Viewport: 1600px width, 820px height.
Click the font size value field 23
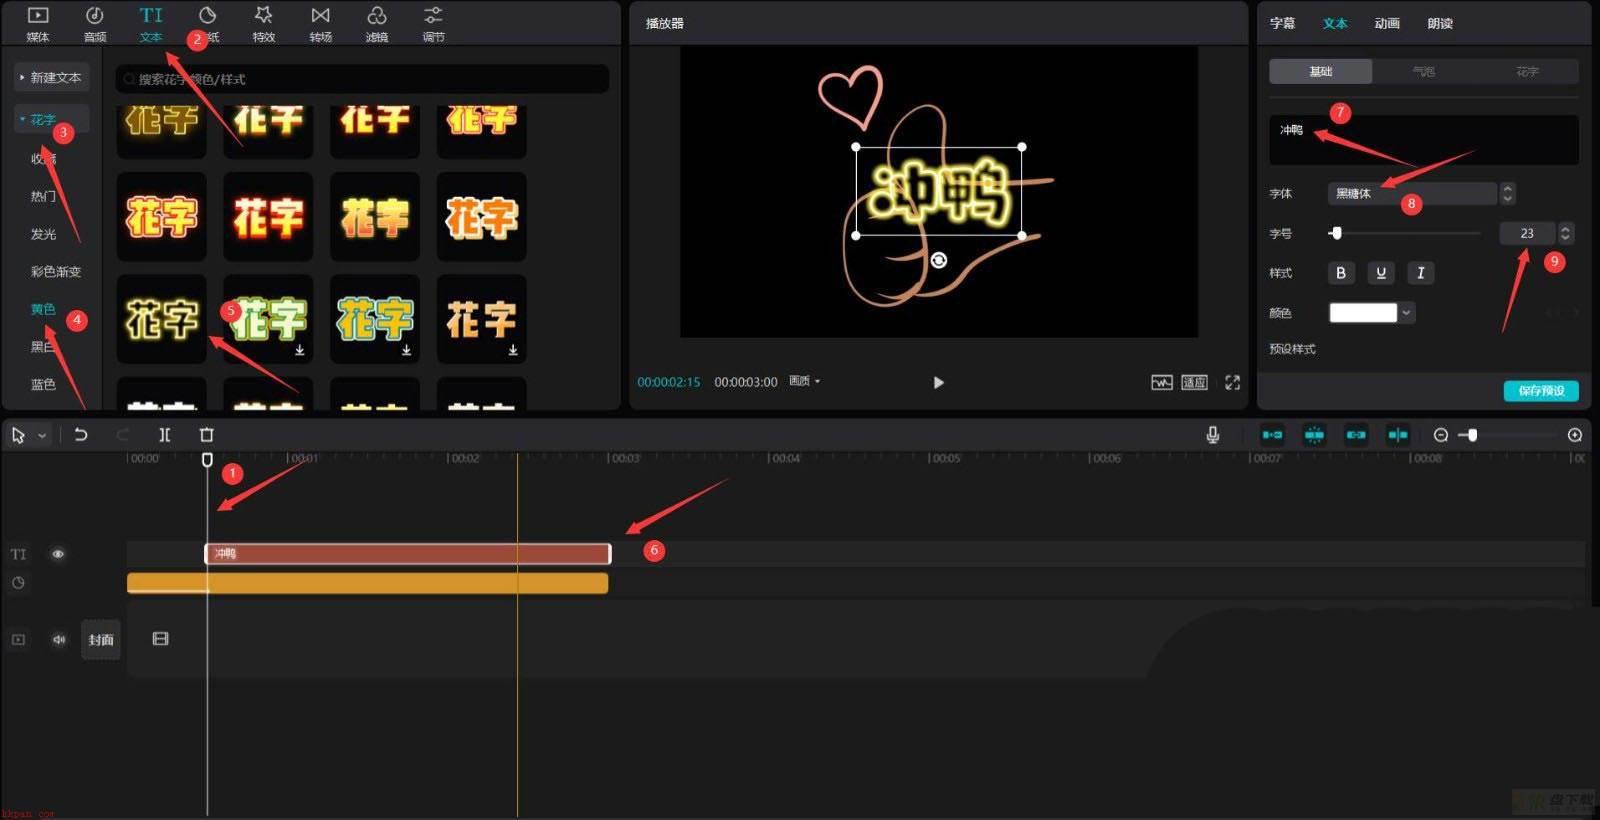coord(1527,233)
